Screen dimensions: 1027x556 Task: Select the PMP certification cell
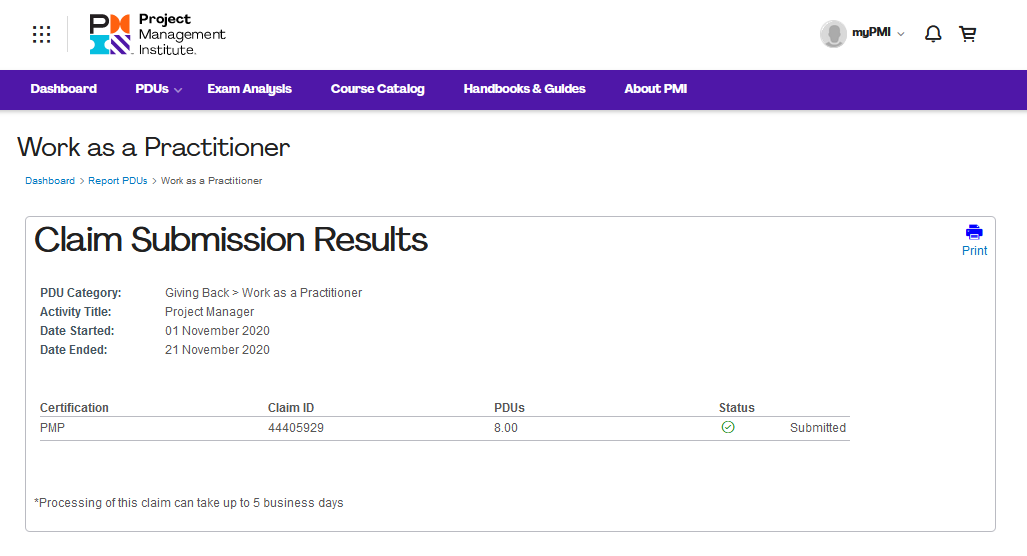click(x=52, y=428)
